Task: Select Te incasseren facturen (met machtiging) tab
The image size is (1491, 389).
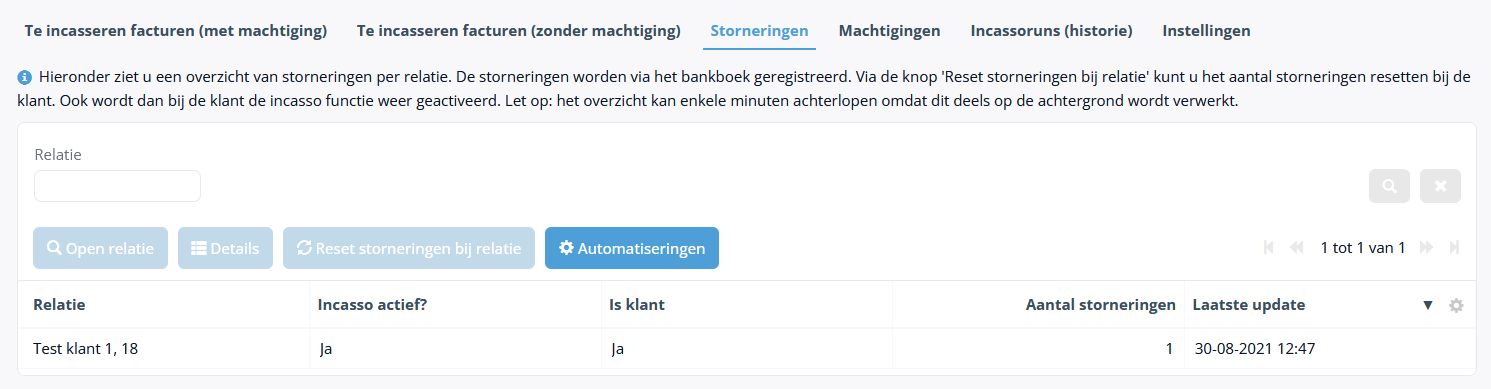Action: 176,31
